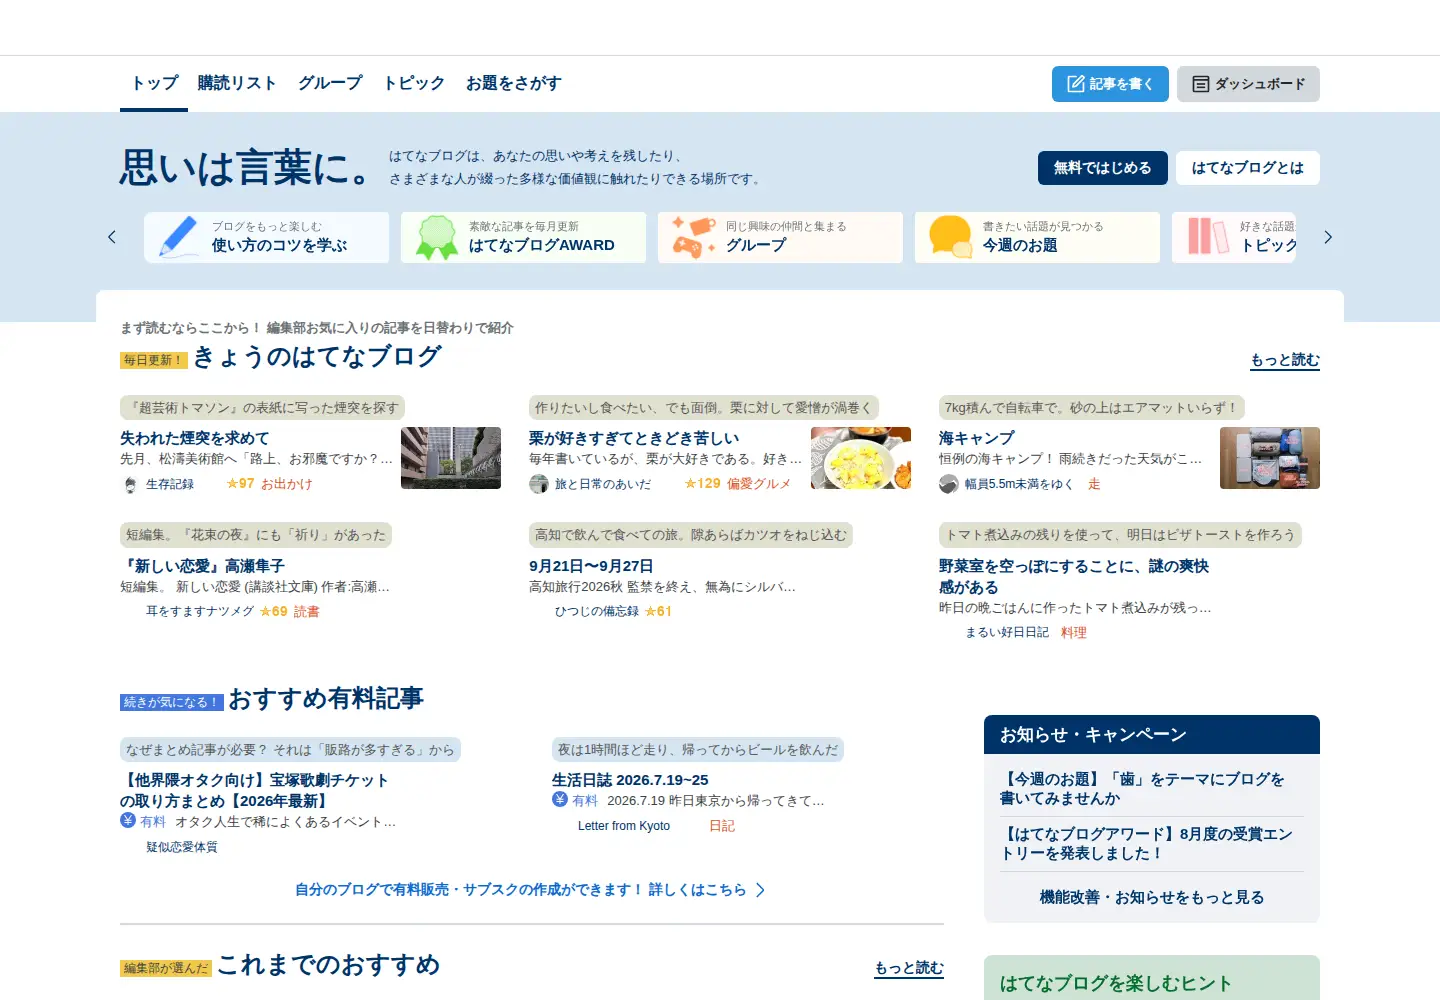Click yen icon beside 宝塚歌劇チケット article
The image size is (1440, 1000).
(128, 820)
